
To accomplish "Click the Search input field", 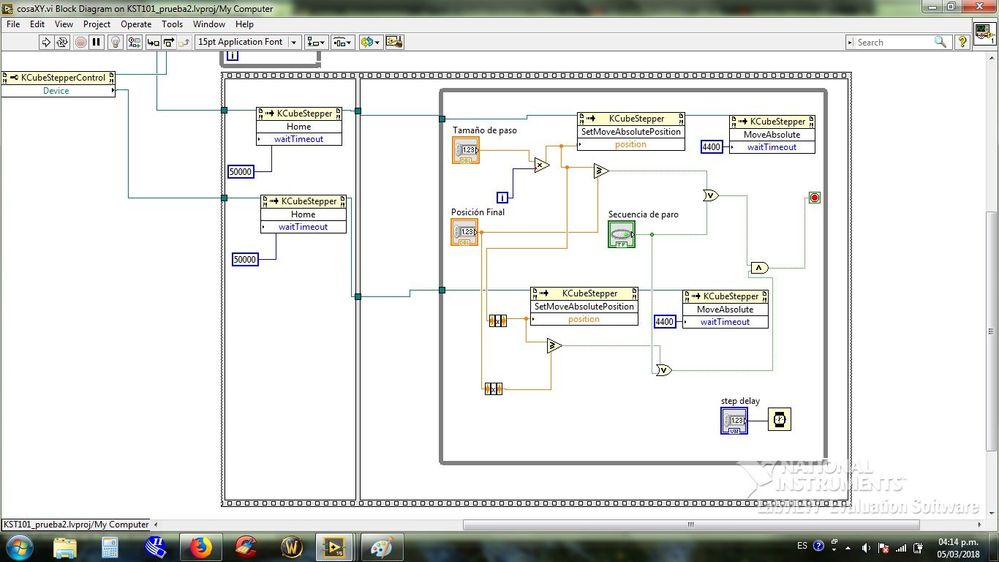I will pos(892,42).
